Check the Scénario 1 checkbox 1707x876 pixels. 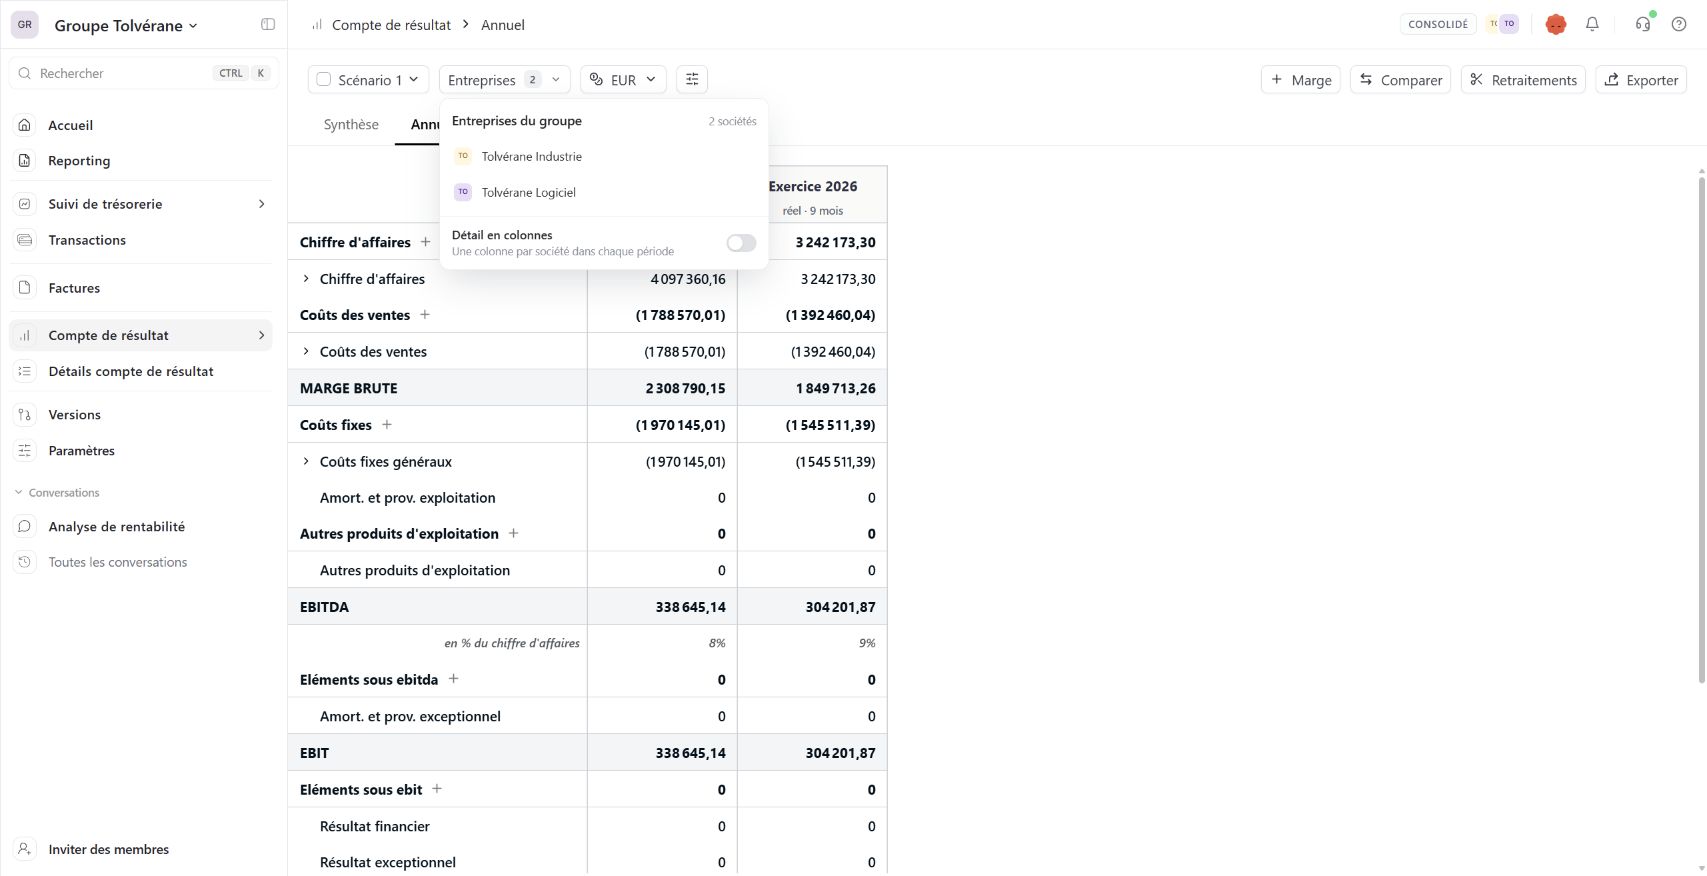324,79
